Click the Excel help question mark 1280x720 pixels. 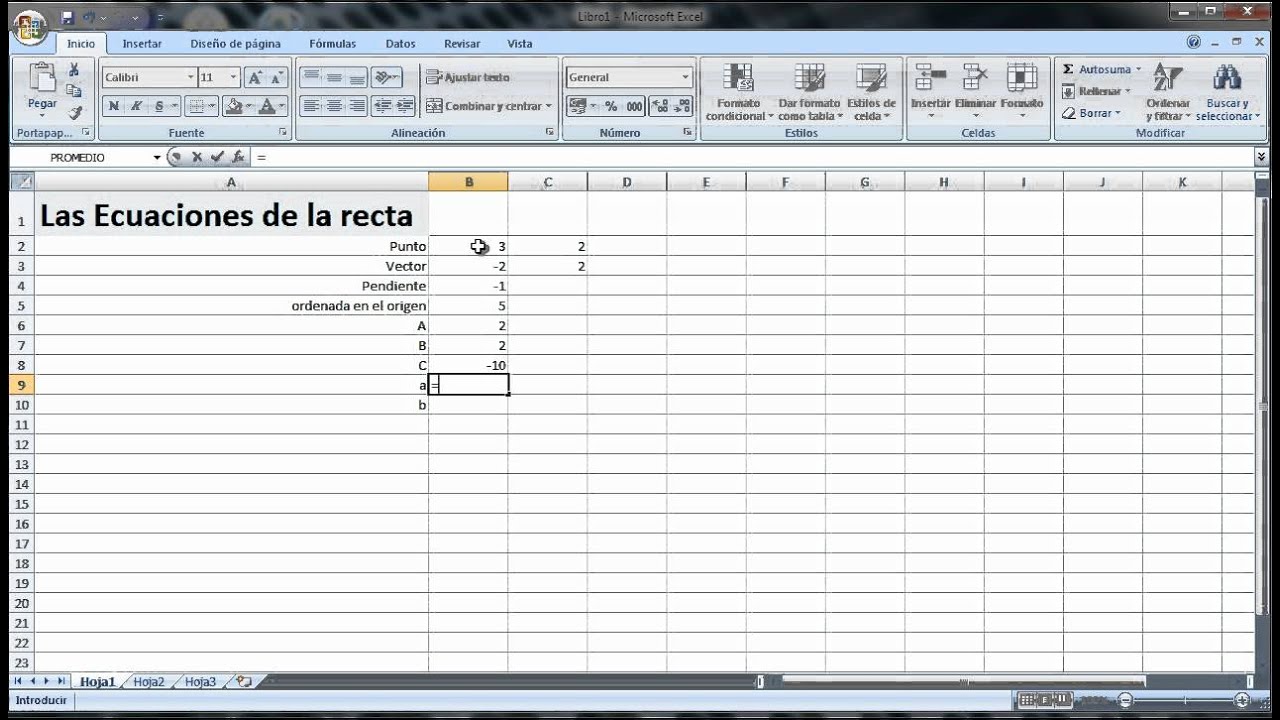coord(1193,42)
